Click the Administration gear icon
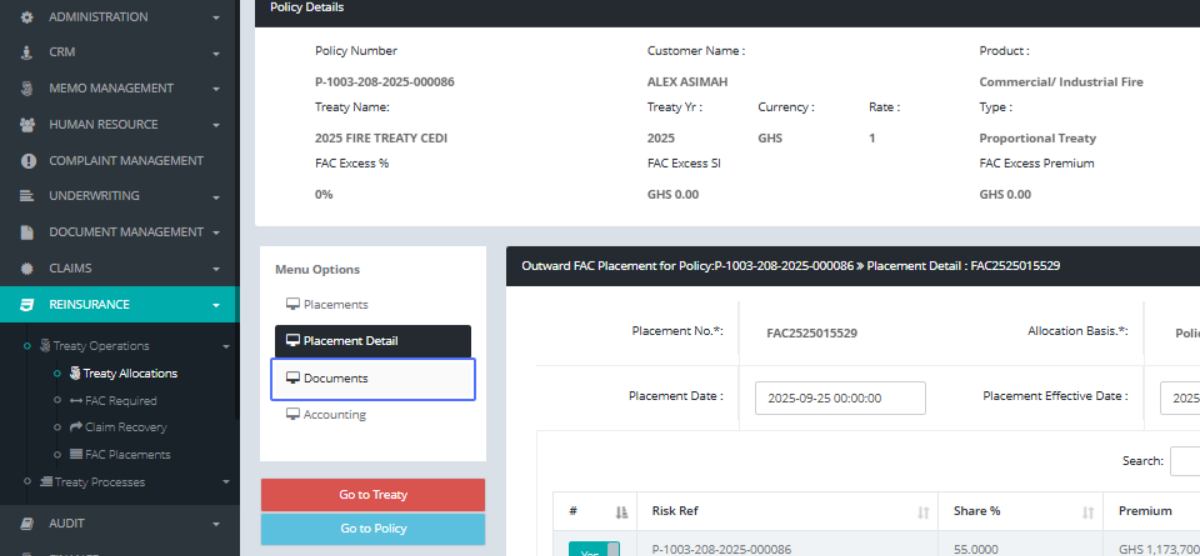 [27, 17]
